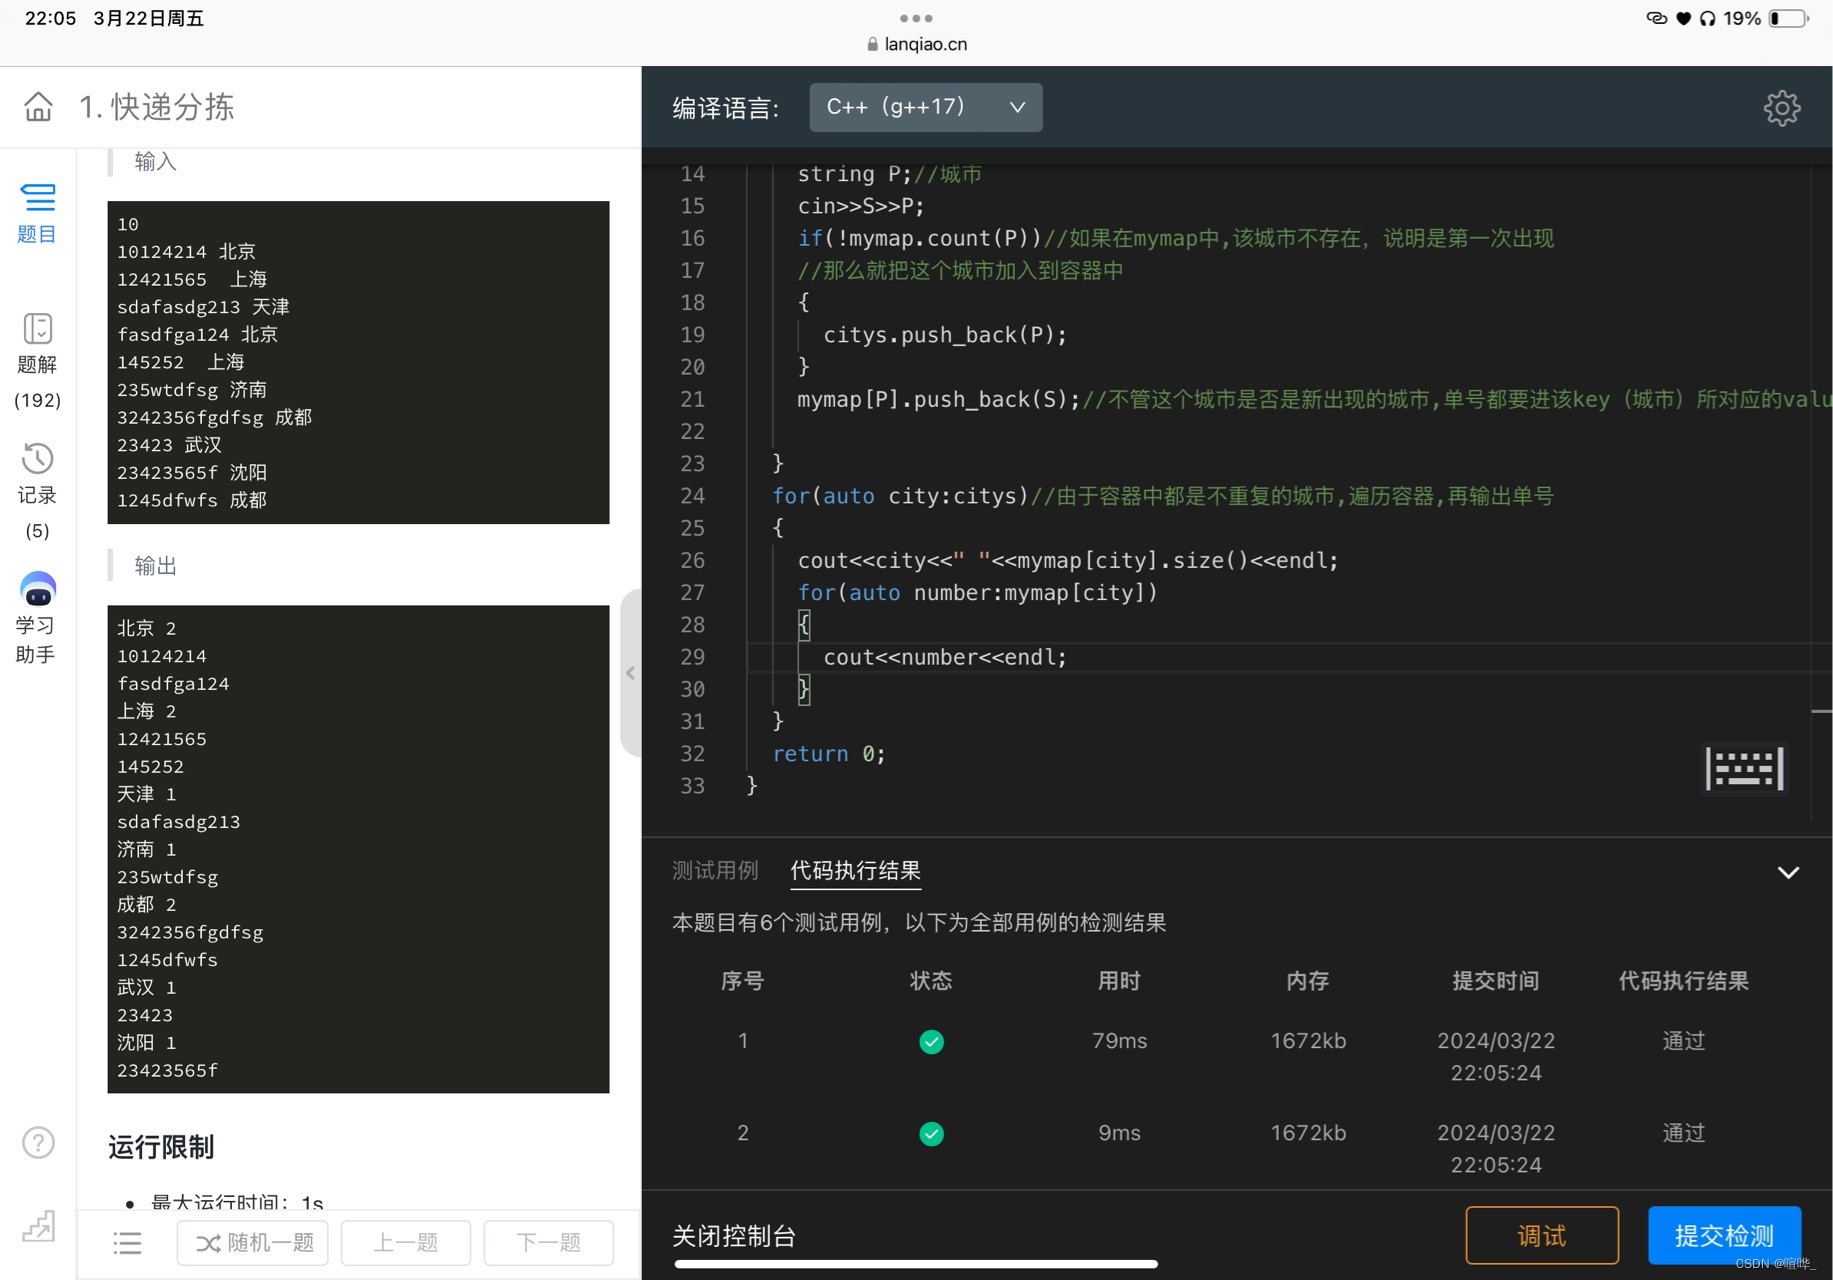The width and height of the screenshot is (1833, 1280).
Task: Collapse the code execution results panel
Action: tap(1788, 872)
